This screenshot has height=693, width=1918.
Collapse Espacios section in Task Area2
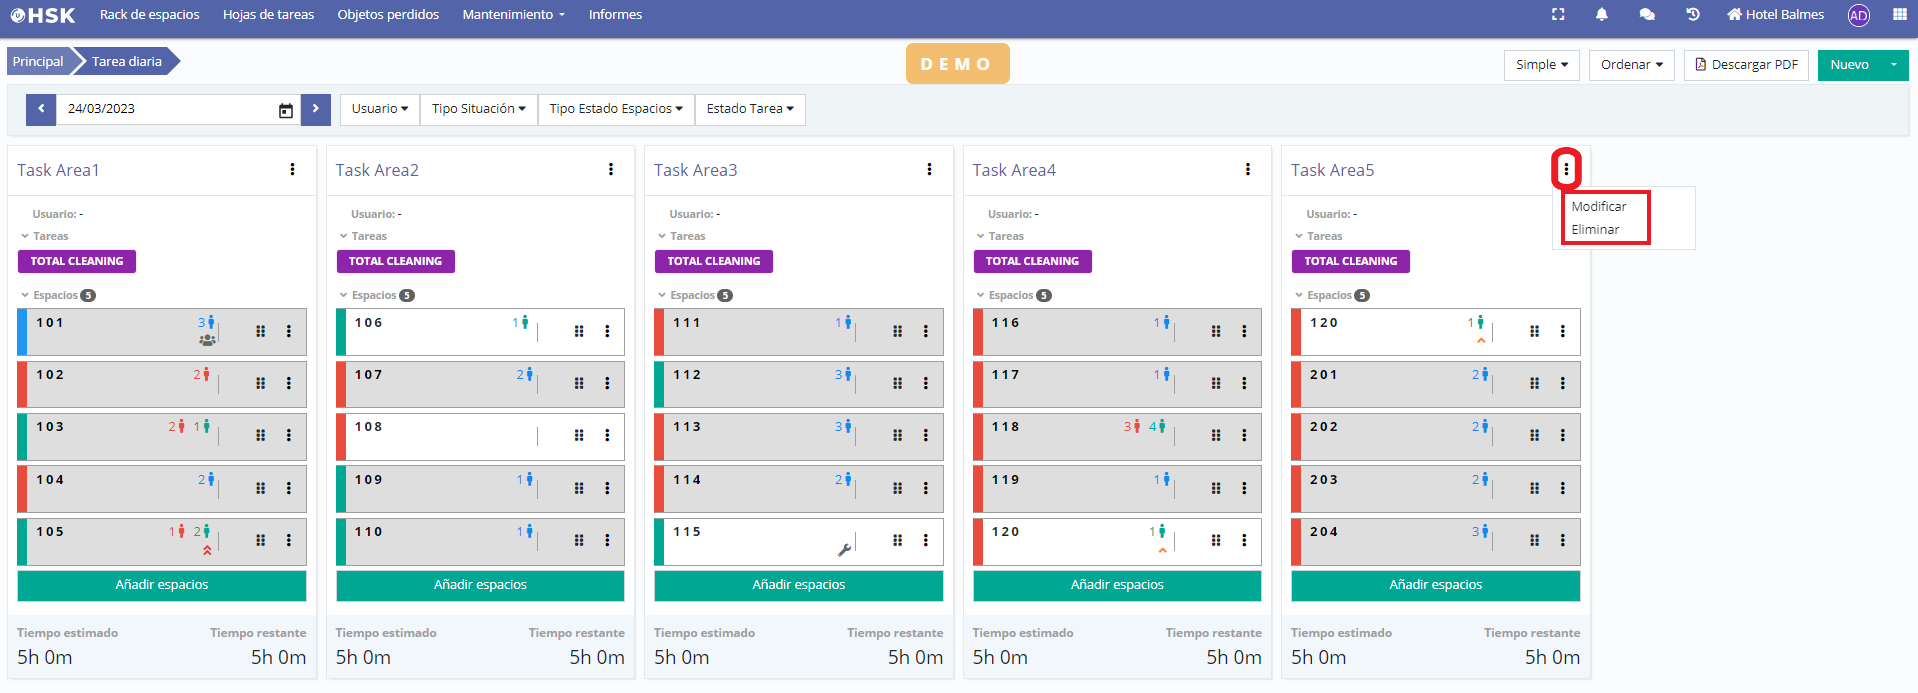(x=344, y=295)
